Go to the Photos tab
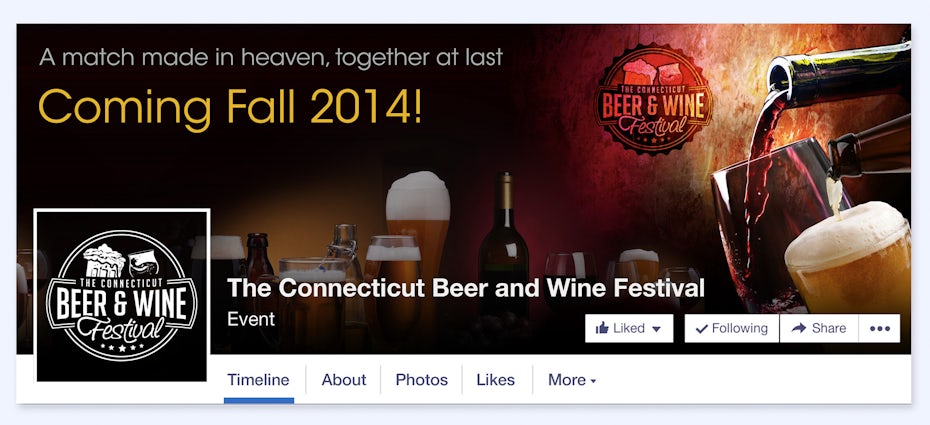 (x=420, y=380)
